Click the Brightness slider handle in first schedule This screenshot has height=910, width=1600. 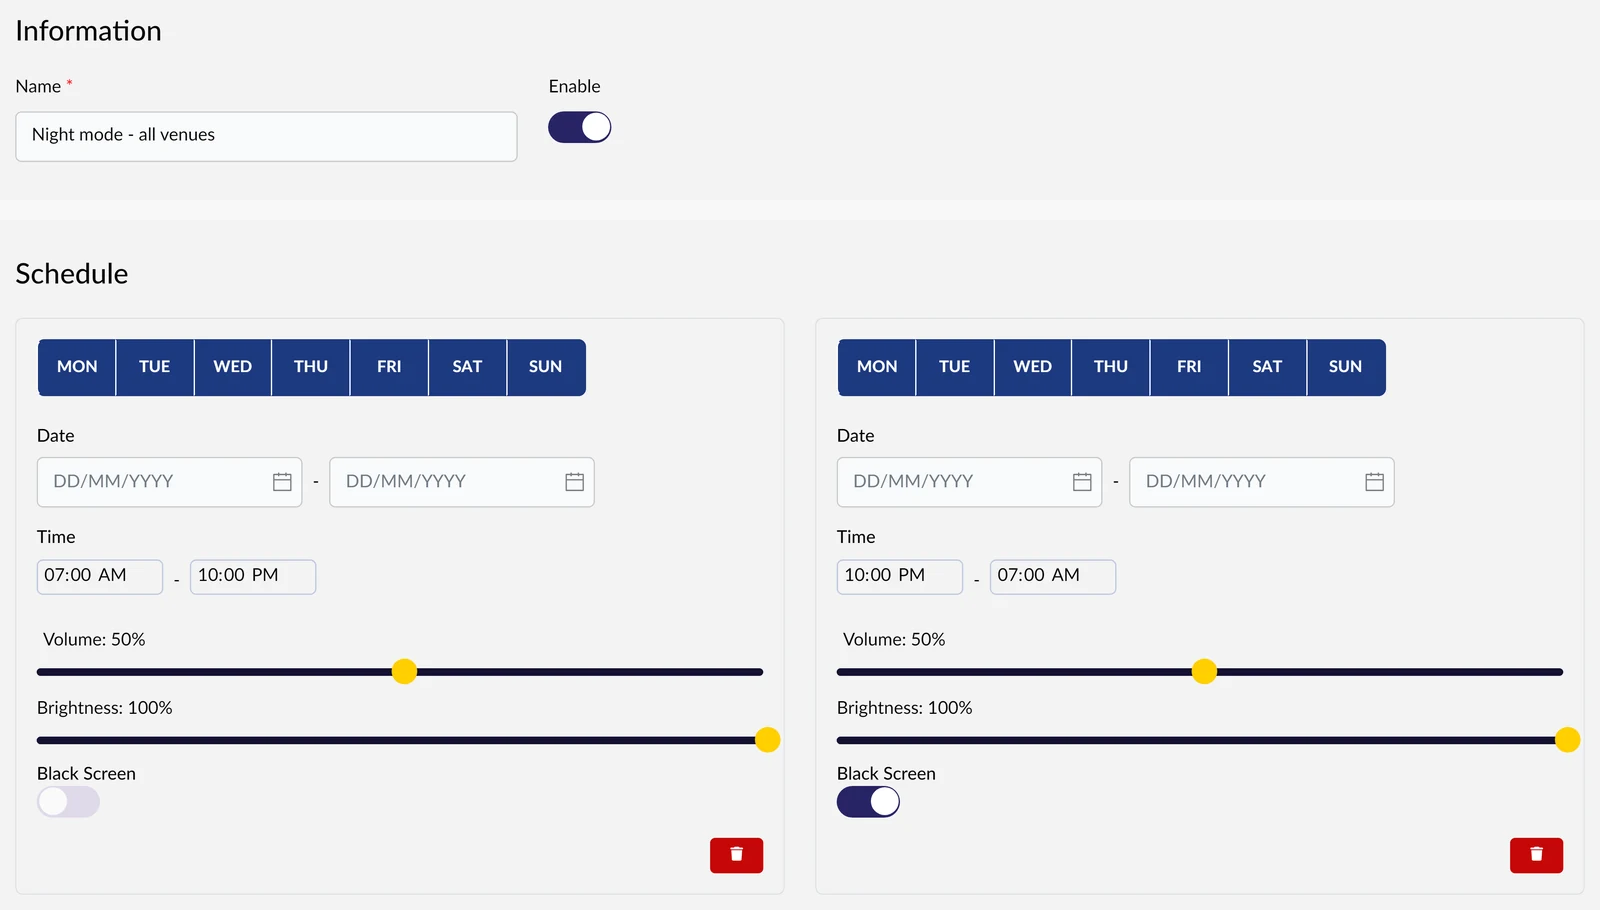click(767, 740)
